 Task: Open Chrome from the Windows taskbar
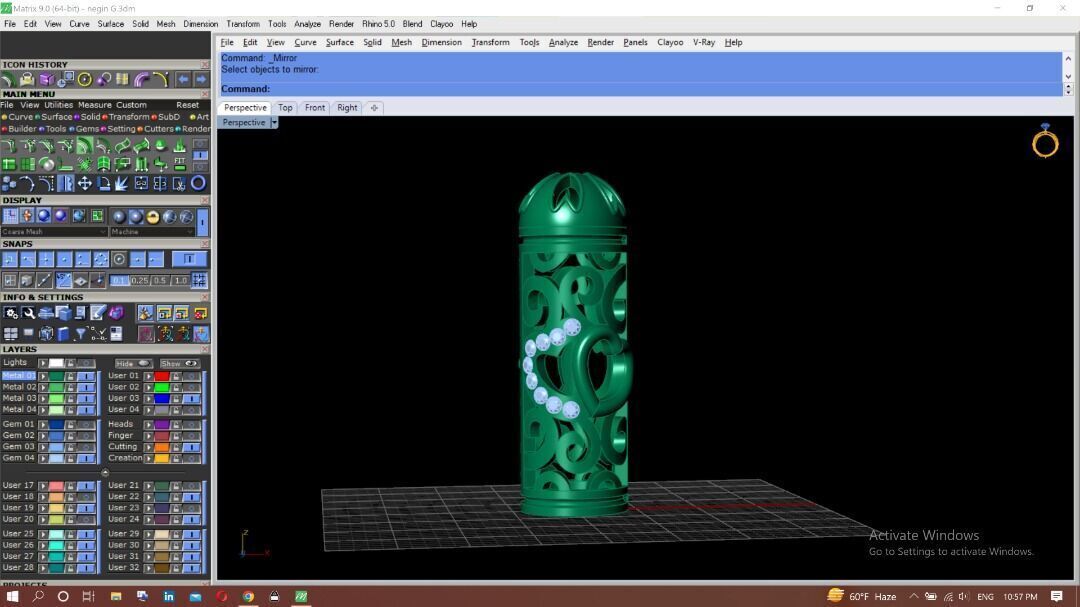pyautogui.click(x=248, y=596)
